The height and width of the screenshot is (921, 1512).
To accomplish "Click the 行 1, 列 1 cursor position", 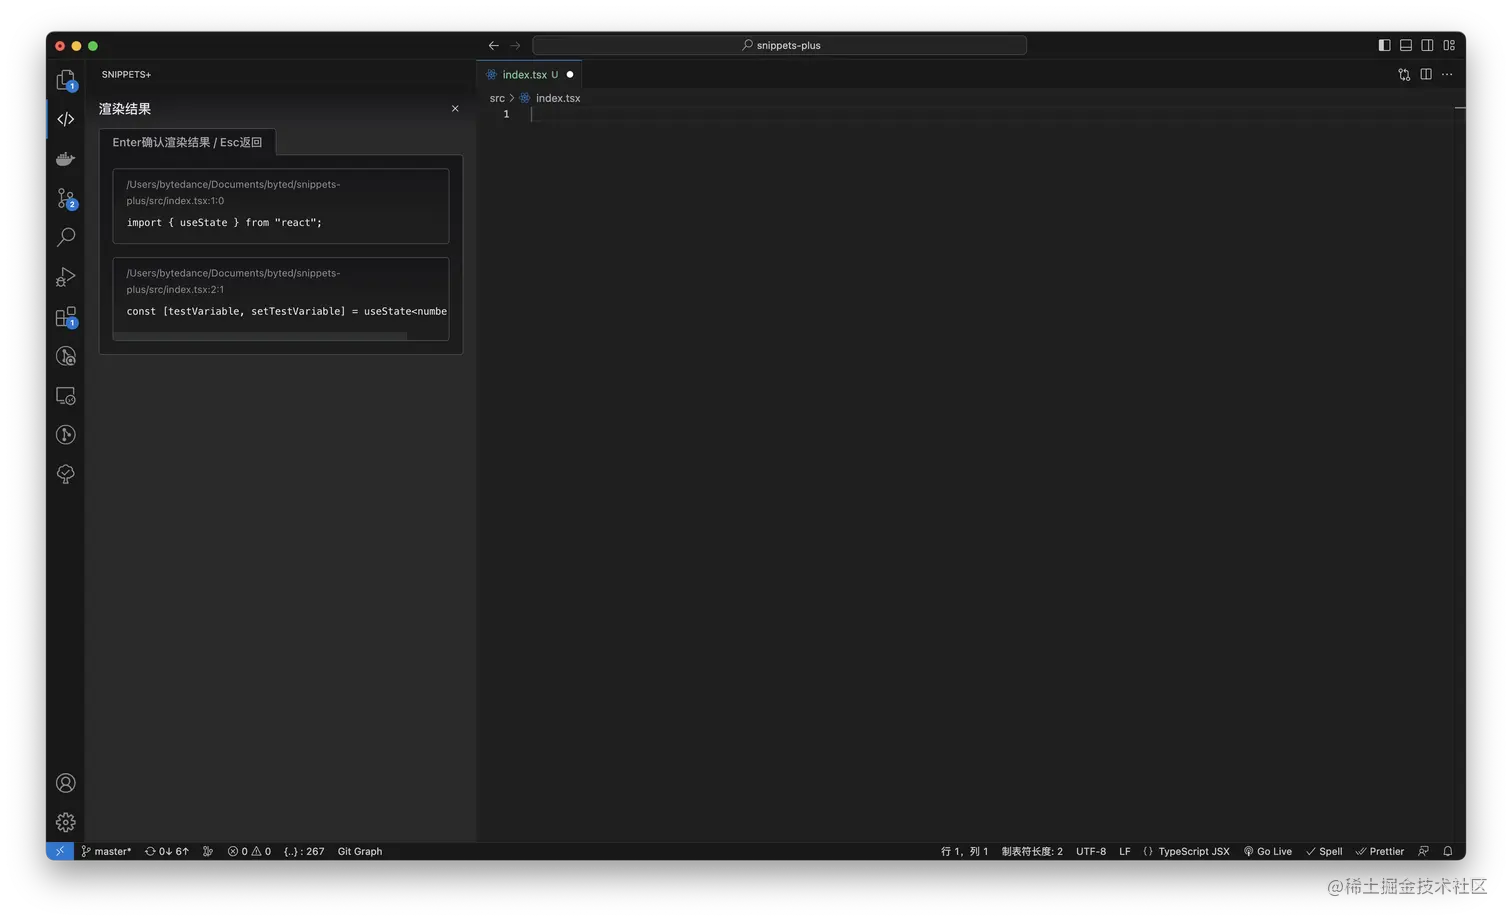I will click(964, 851).
